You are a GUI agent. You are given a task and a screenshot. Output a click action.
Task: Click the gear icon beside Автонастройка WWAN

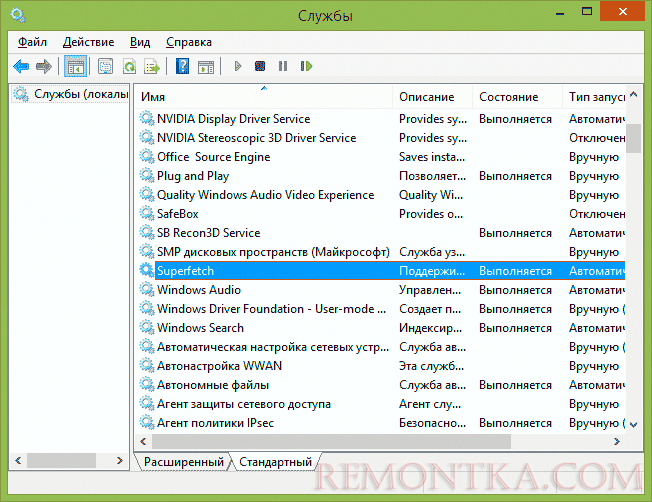click(146, 365)
